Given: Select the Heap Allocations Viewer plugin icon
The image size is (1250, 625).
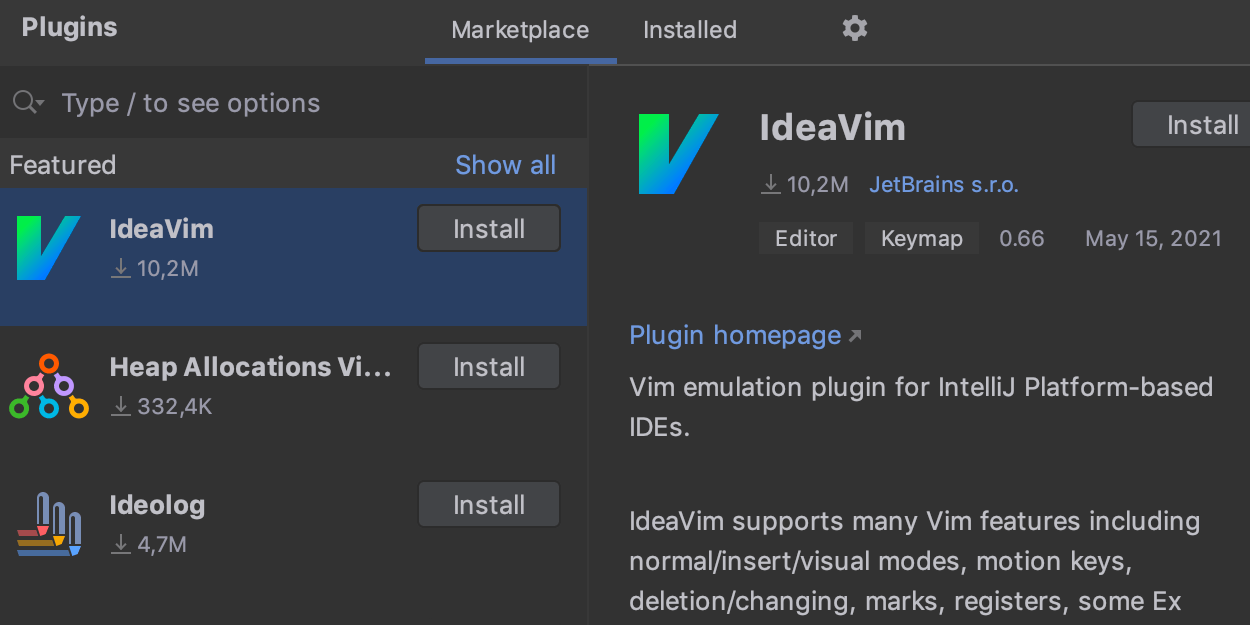Looking at the screenshot, I should point(48,386).
